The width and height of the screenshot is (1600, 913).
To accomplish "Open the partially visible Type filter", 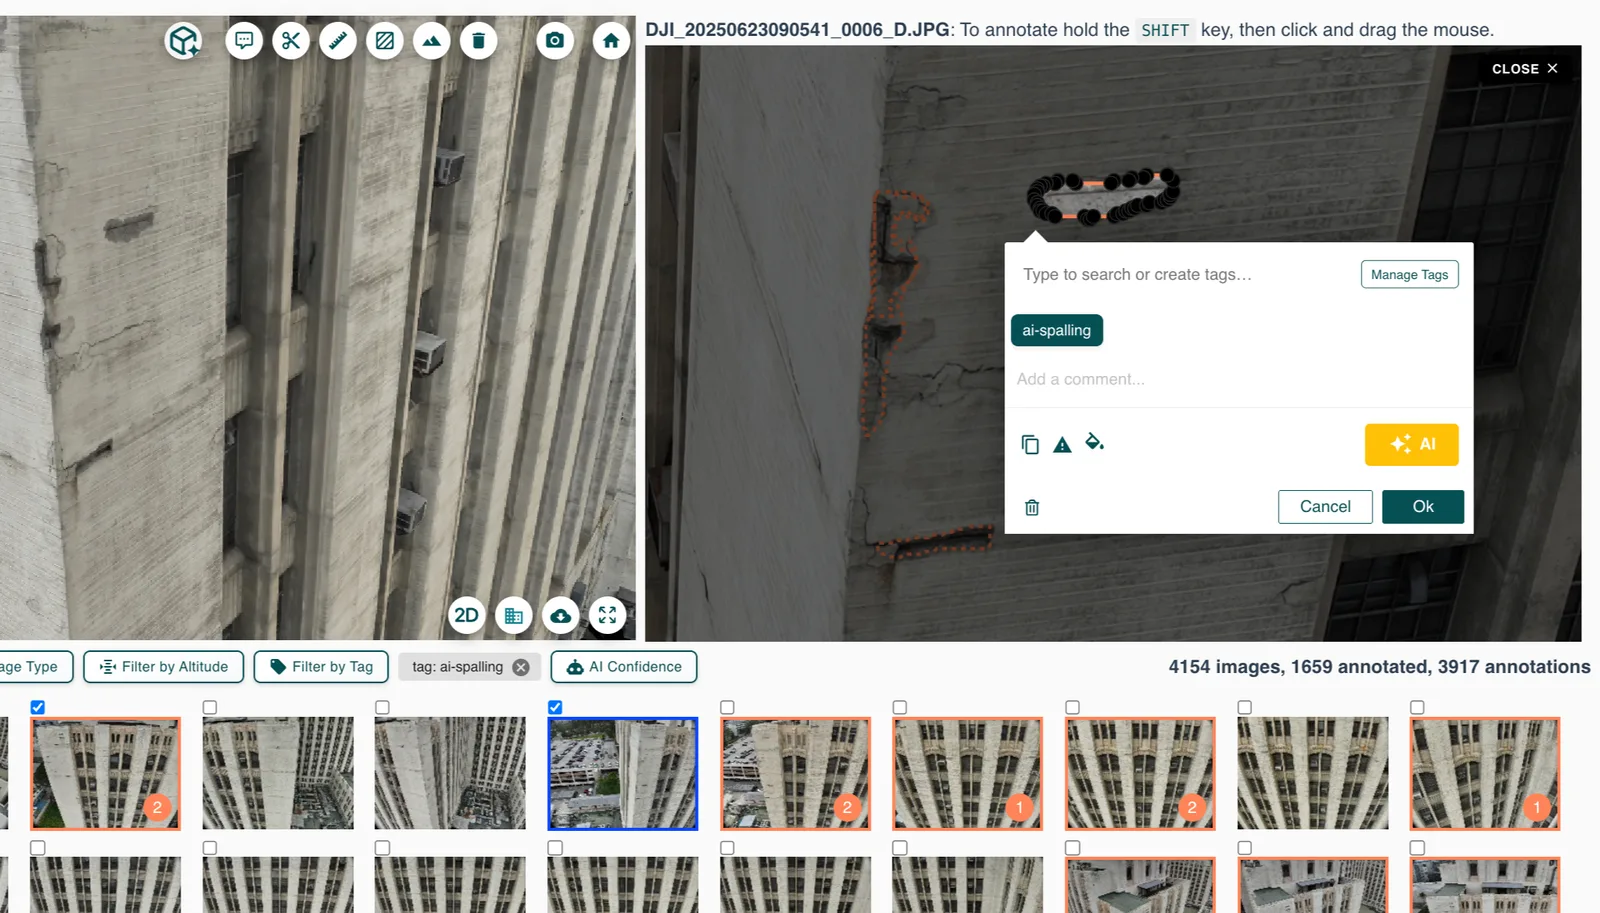I will [x=35, y=667].
